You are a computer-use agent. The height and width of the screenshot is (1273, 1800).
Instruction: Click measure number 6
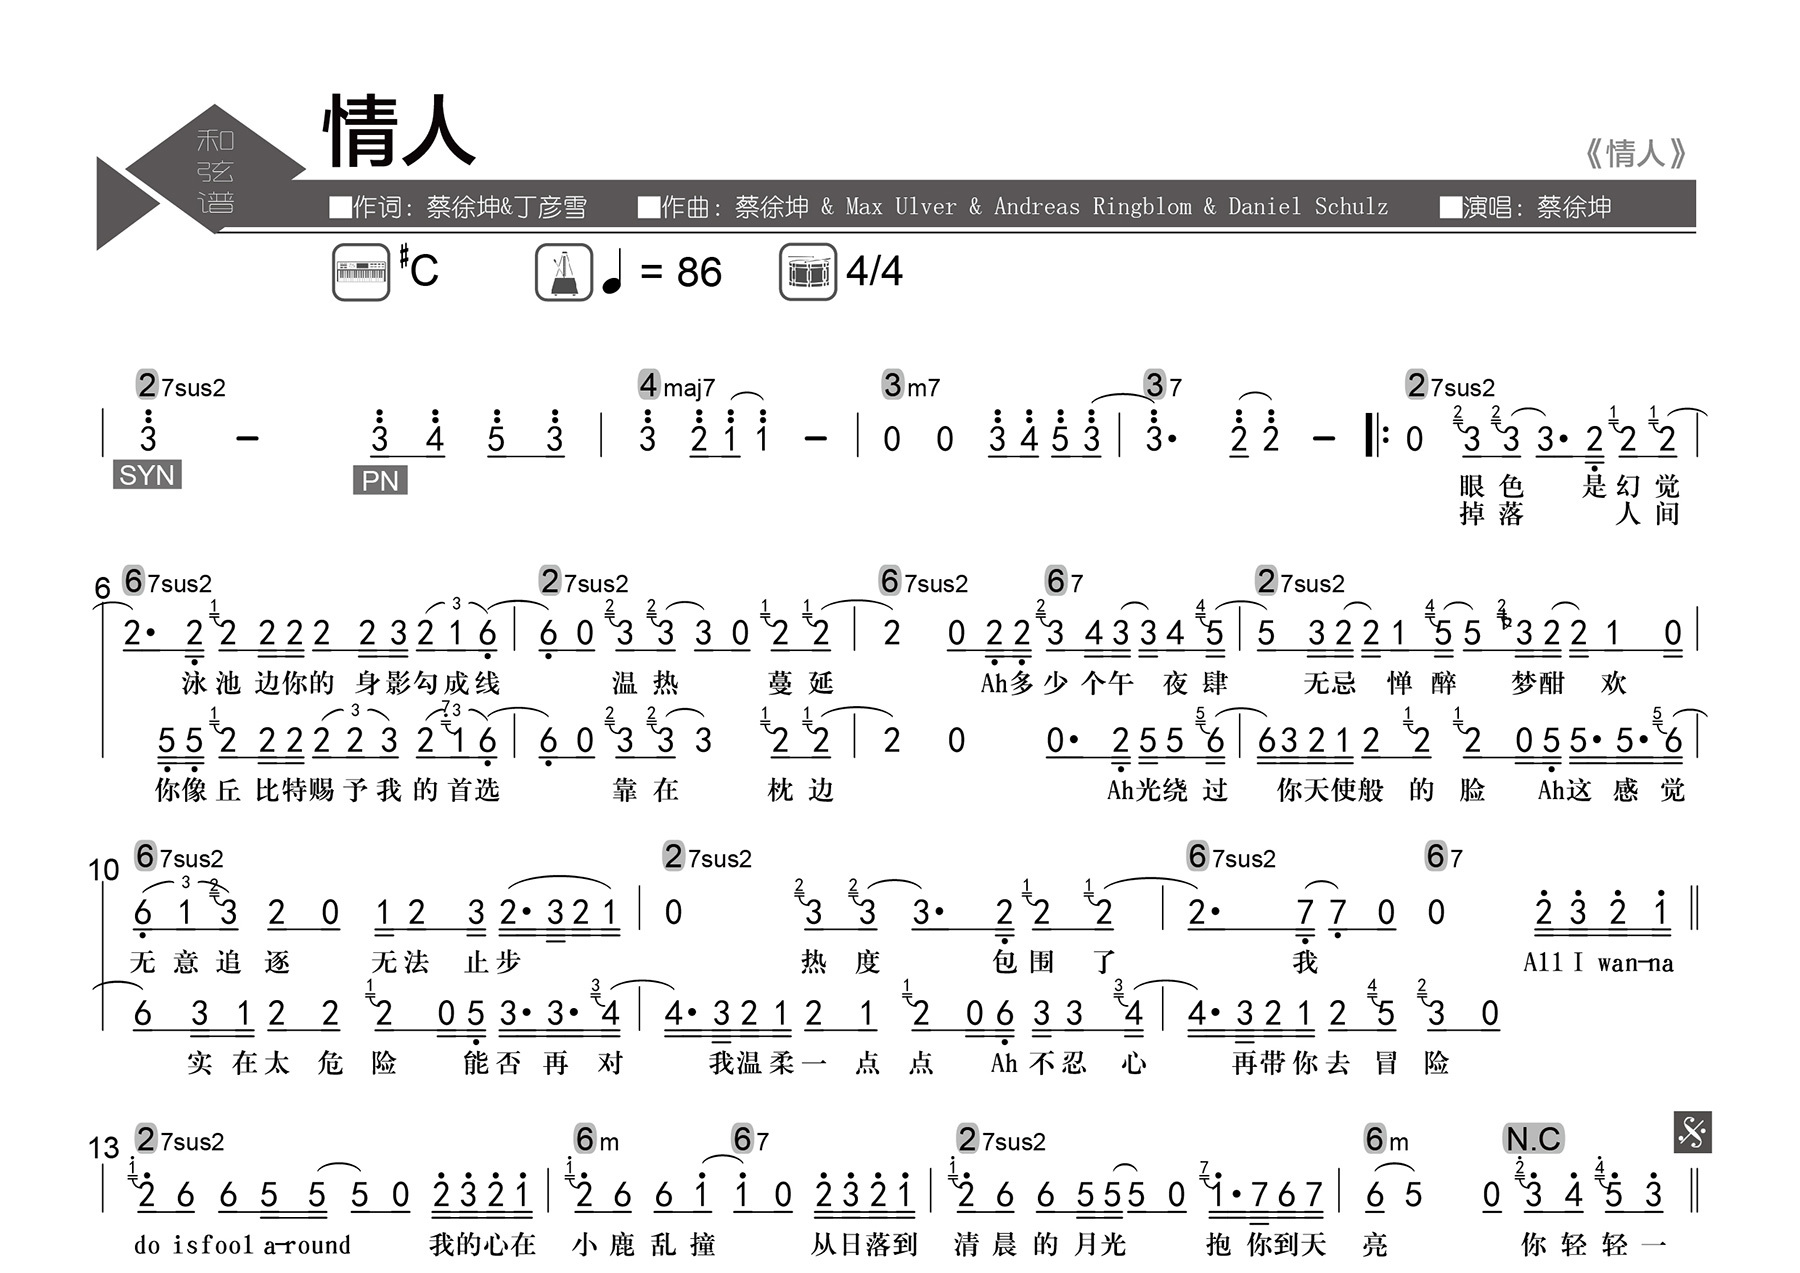click(102, 588)
